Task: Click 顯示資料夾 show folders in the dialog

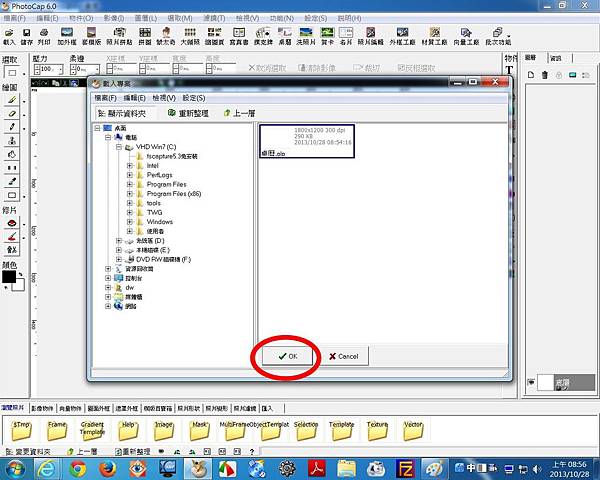Action: coord(122,113)
